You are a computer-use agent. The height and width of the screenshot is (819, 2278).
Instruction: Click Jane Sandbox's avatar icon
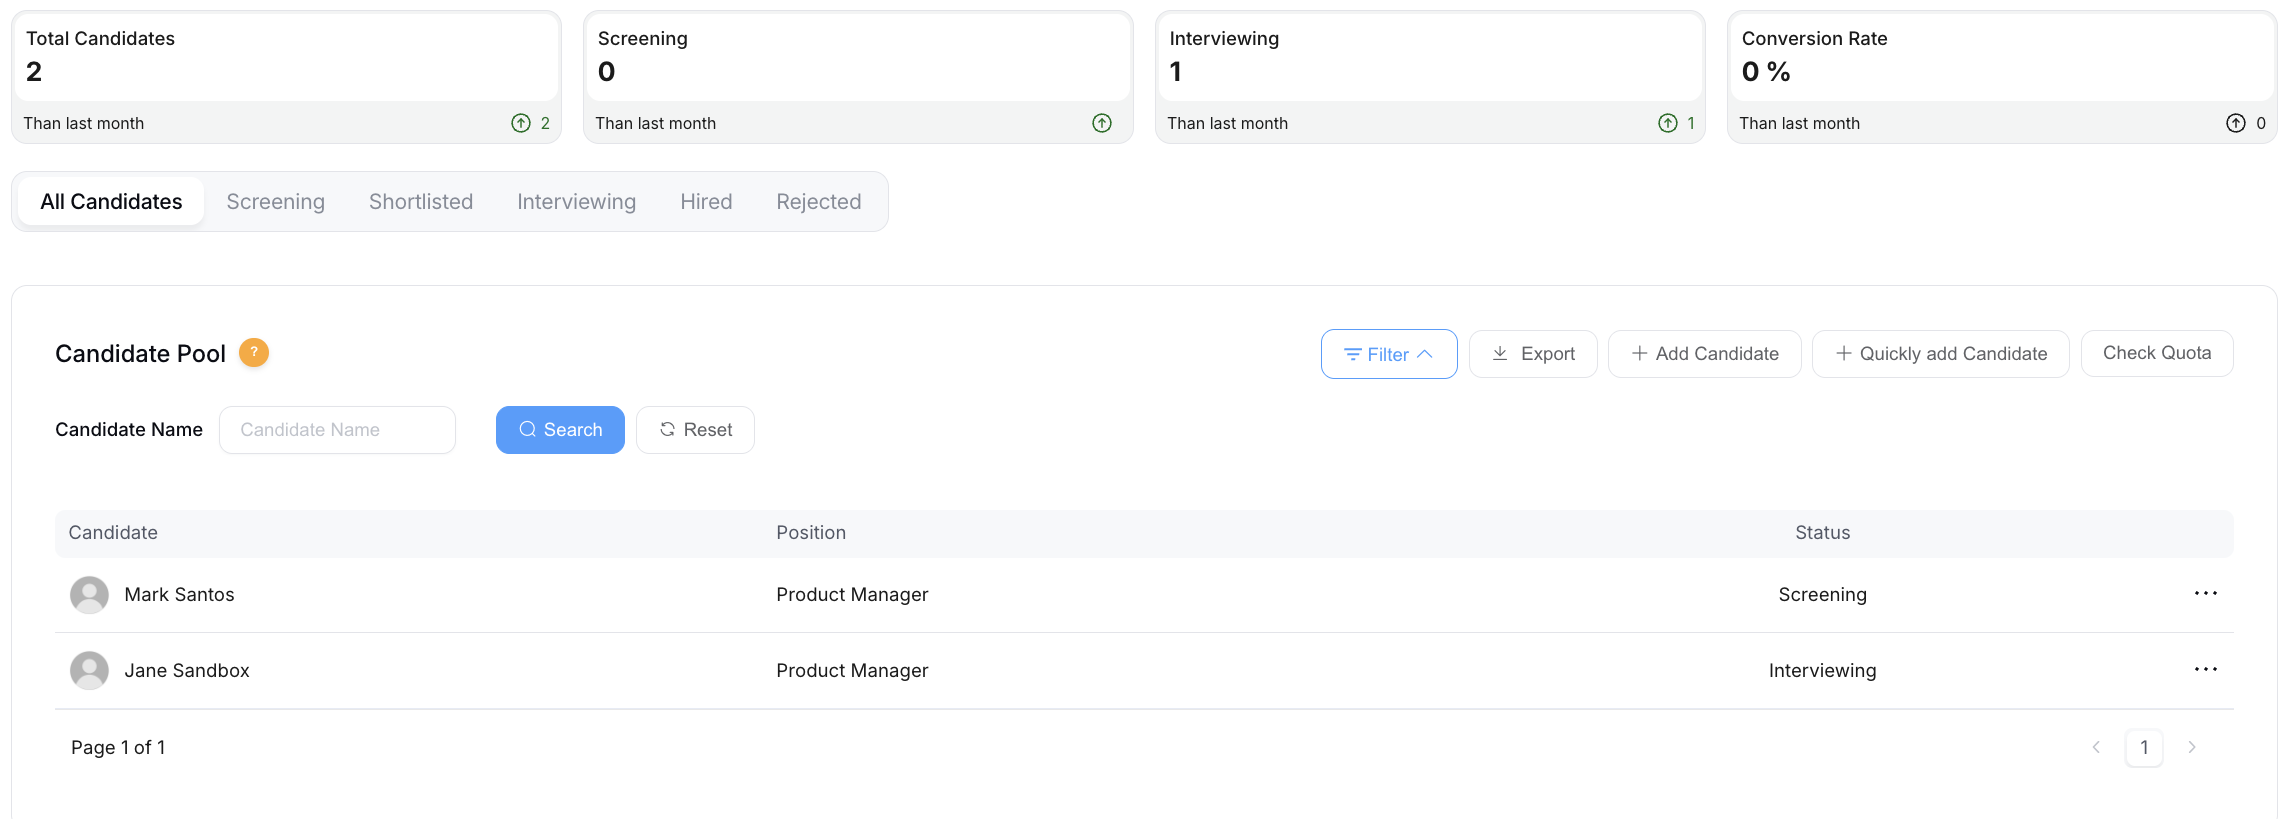coord(89,671)
